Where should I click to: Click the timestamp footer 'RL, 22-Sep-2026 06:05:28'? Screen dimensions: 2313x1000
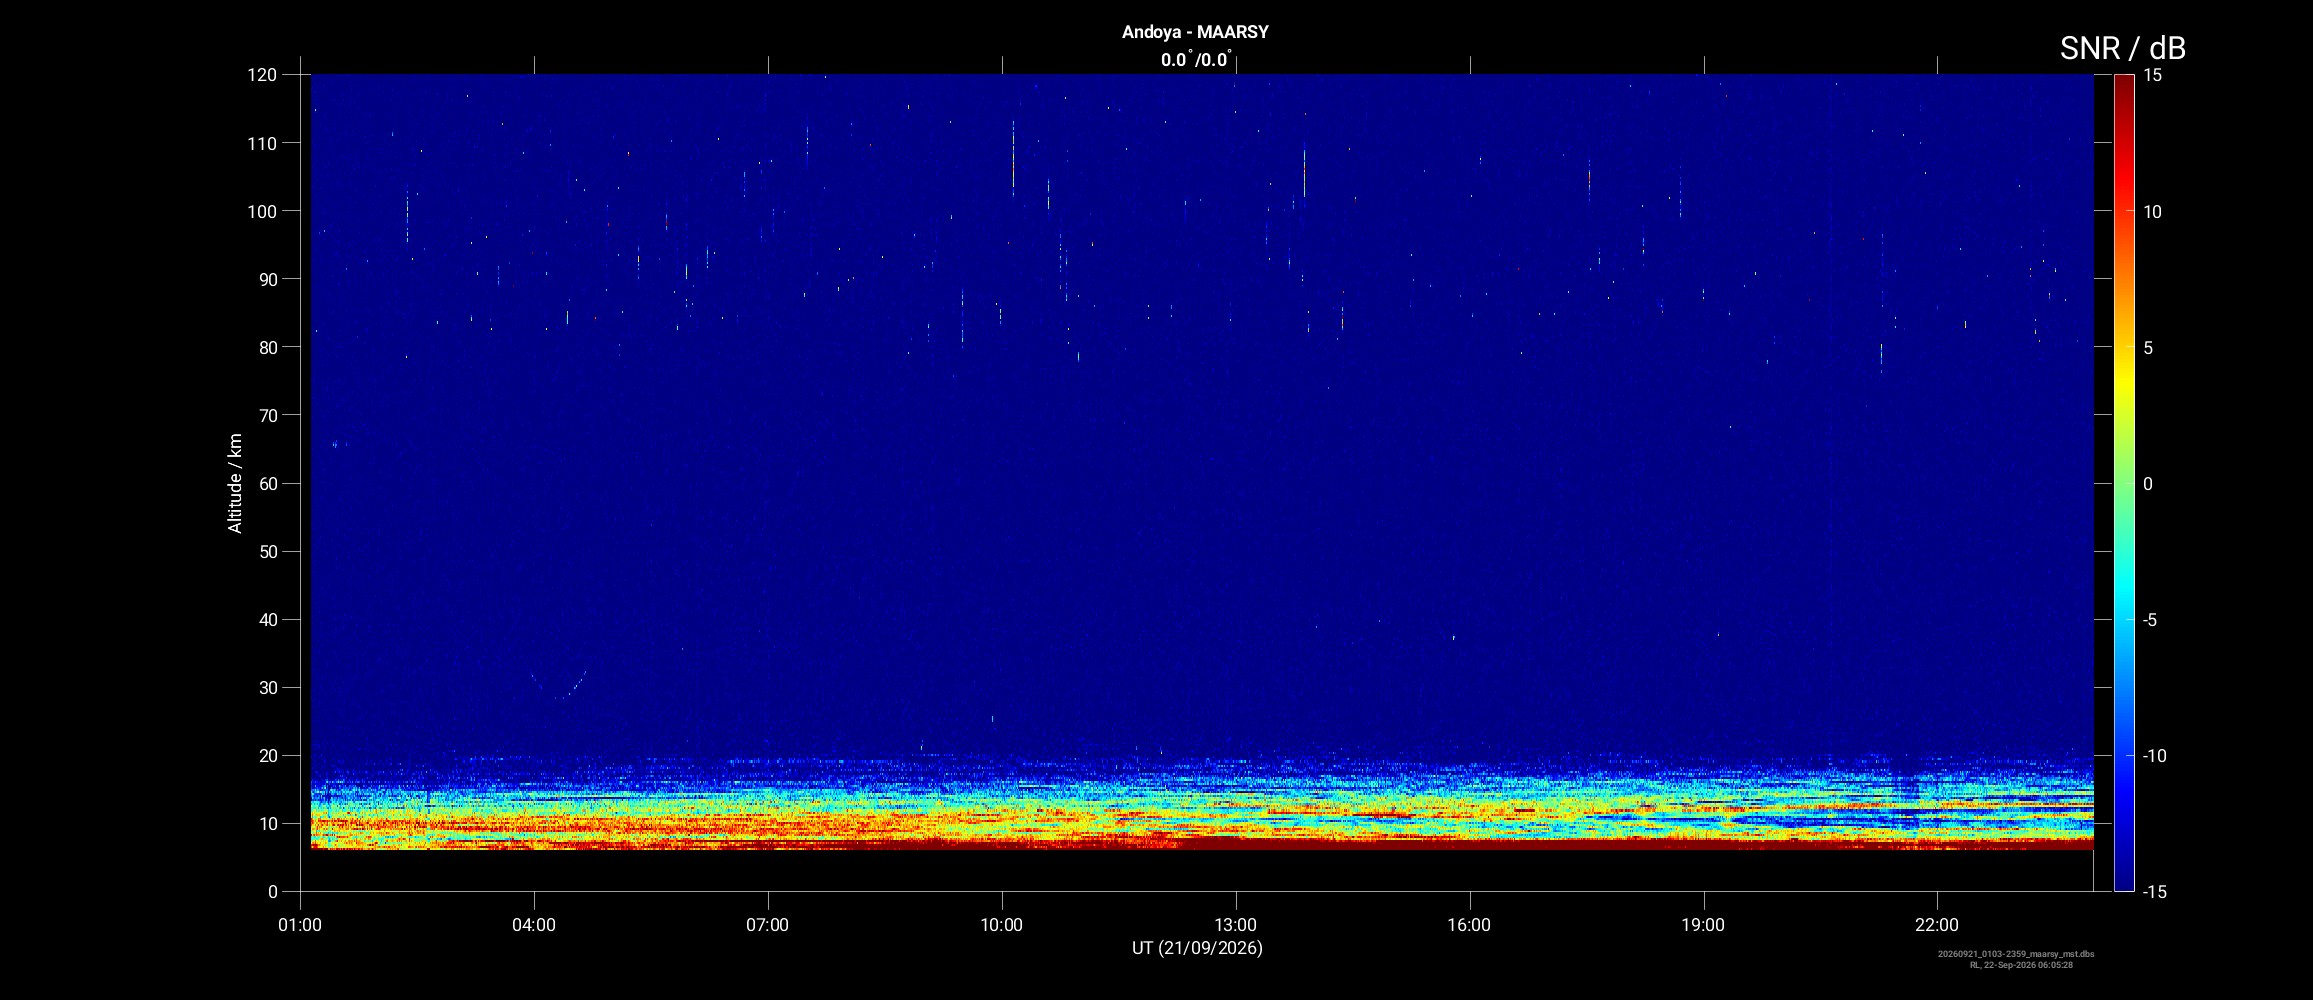(2021, 965)
